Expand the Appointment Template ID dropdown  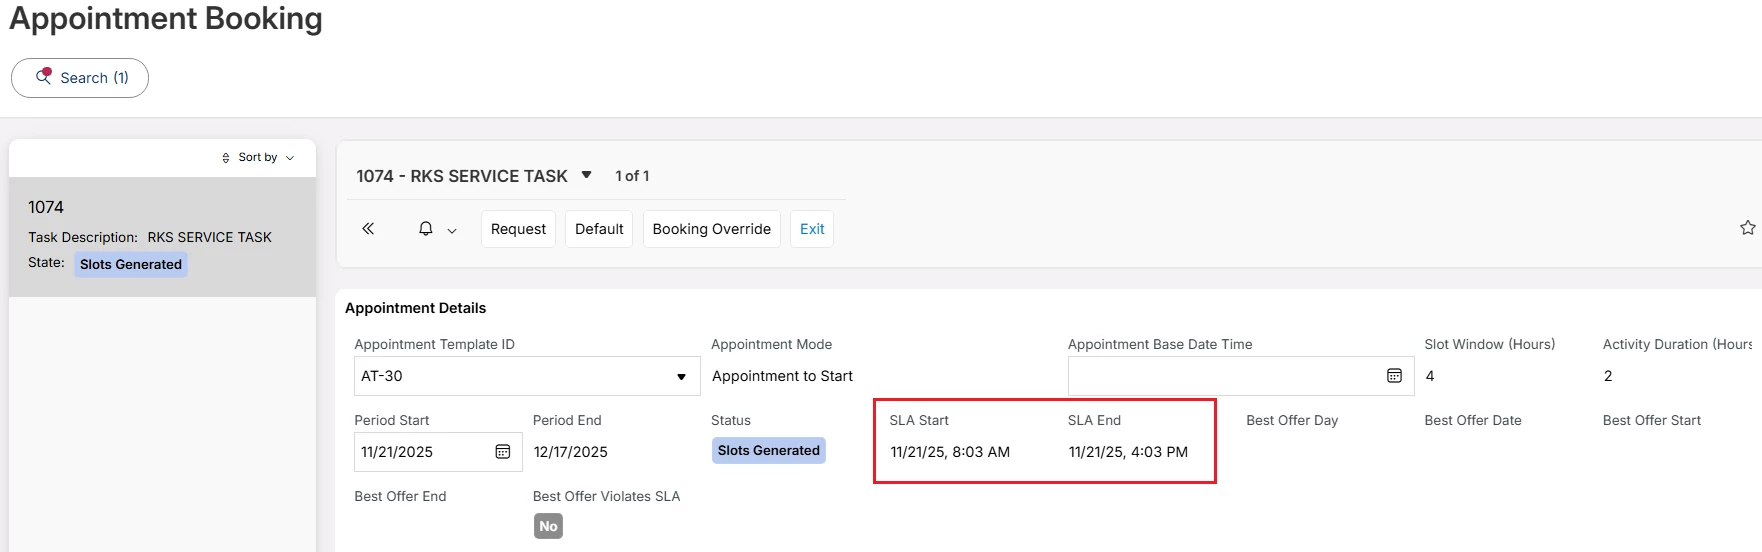click(681, 377)
